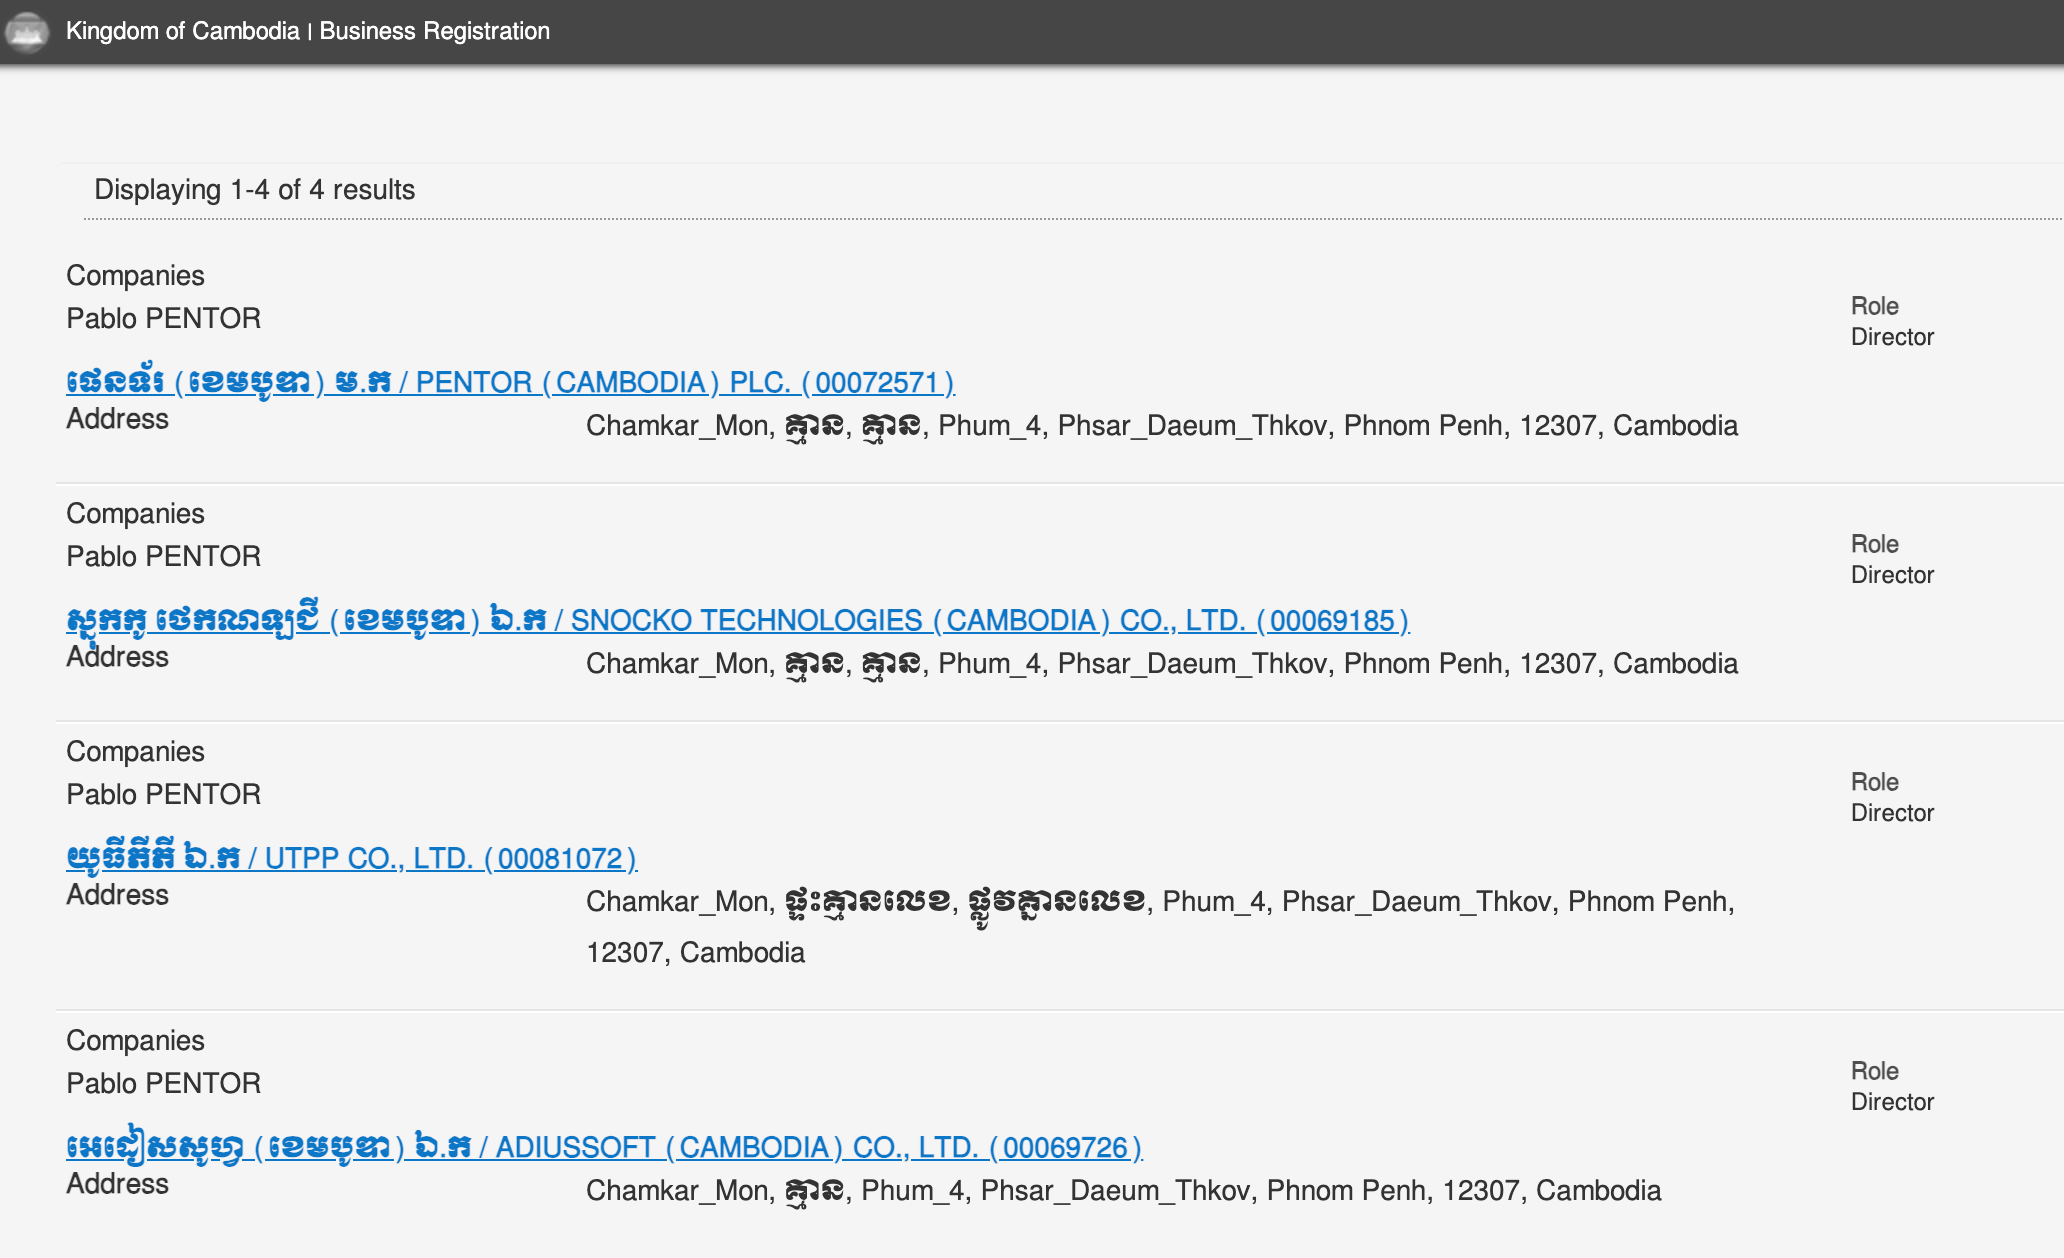
Task: Click Pablo PENTOR name in fourth result
Action: pyautogui.click(x=163, y=1083)
